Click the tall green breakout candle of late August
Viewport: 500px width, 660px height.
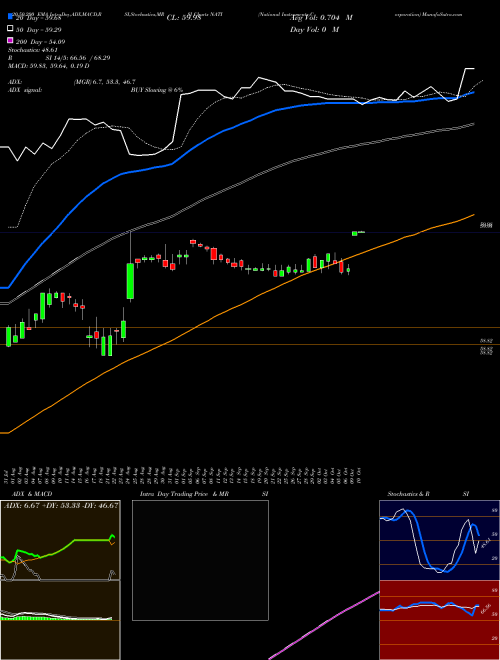(x=130, y=281)
